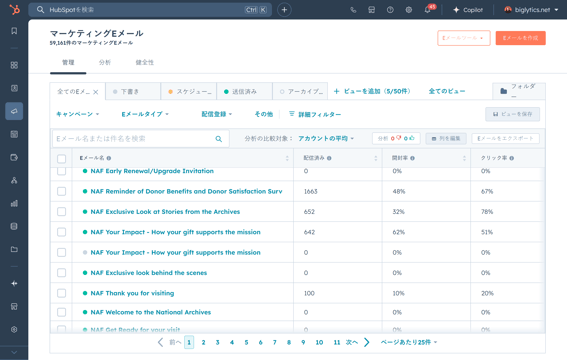567x360 pixels.
Task: Click the 列を編集 button
Action: click(x=446, y=138)
